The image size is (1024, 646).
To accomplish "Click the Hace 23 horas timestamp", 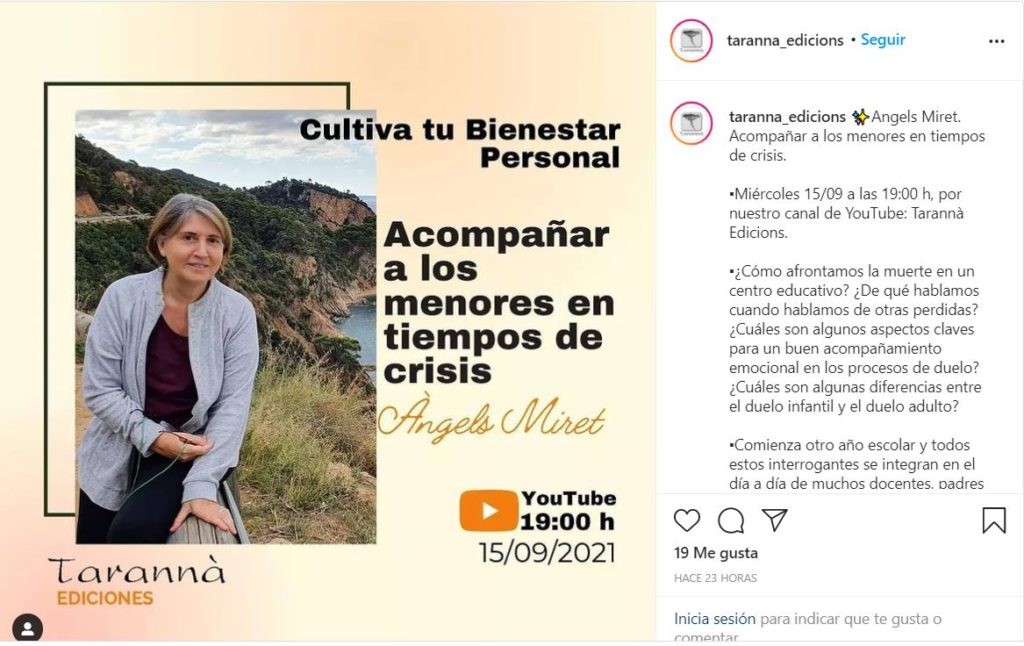I will pyautogui.click(x=715, y=578).
